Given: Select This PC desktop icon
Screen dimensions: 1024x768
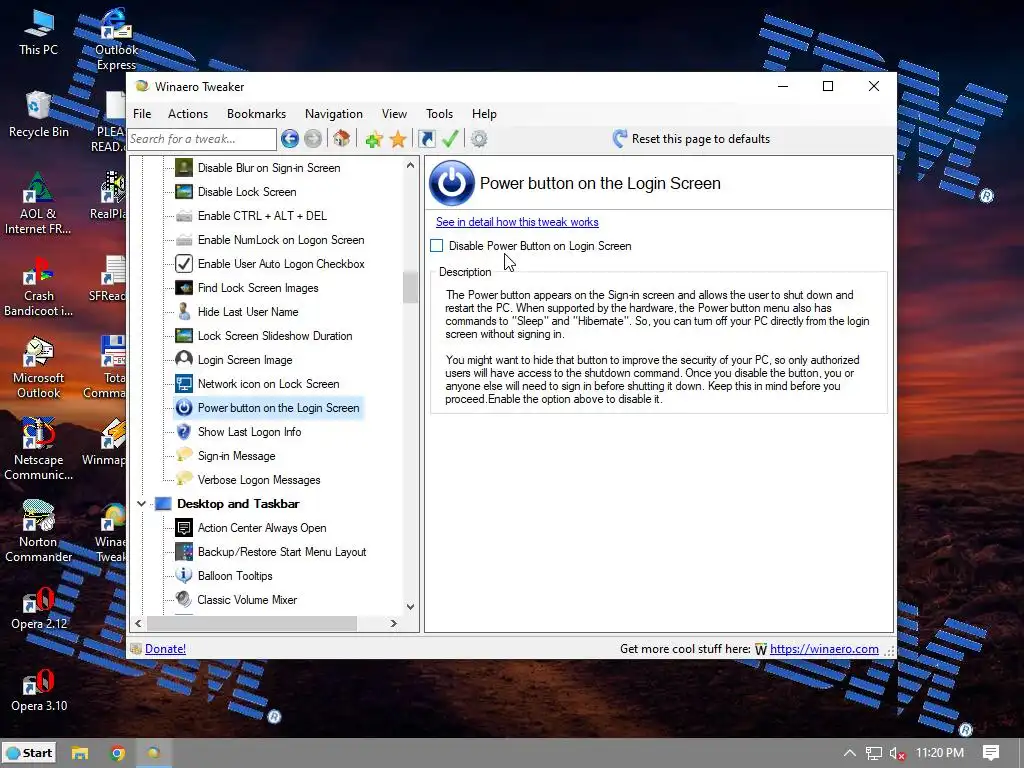Looking at the screenshot, I should 39,32.
